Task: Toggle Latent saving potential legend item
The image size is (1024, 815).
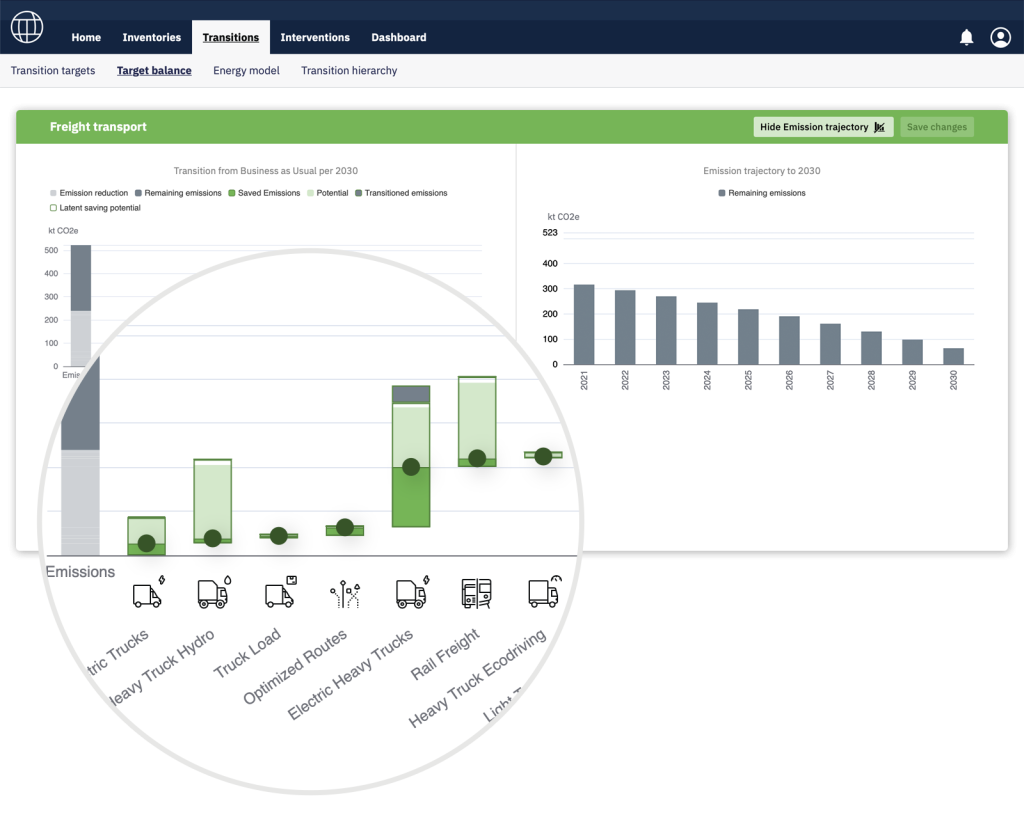Action: (x=95, y=208)
